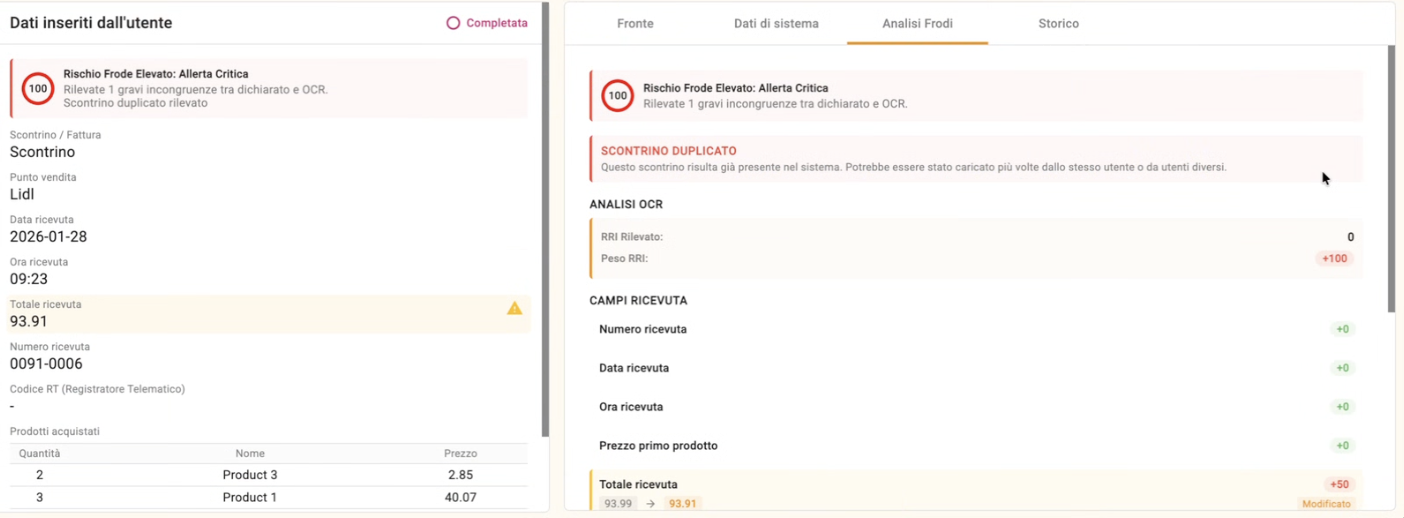Select the Product 3 row in table
The height and width of the screenshot is (518, 1404).
(x=250, y=475)
